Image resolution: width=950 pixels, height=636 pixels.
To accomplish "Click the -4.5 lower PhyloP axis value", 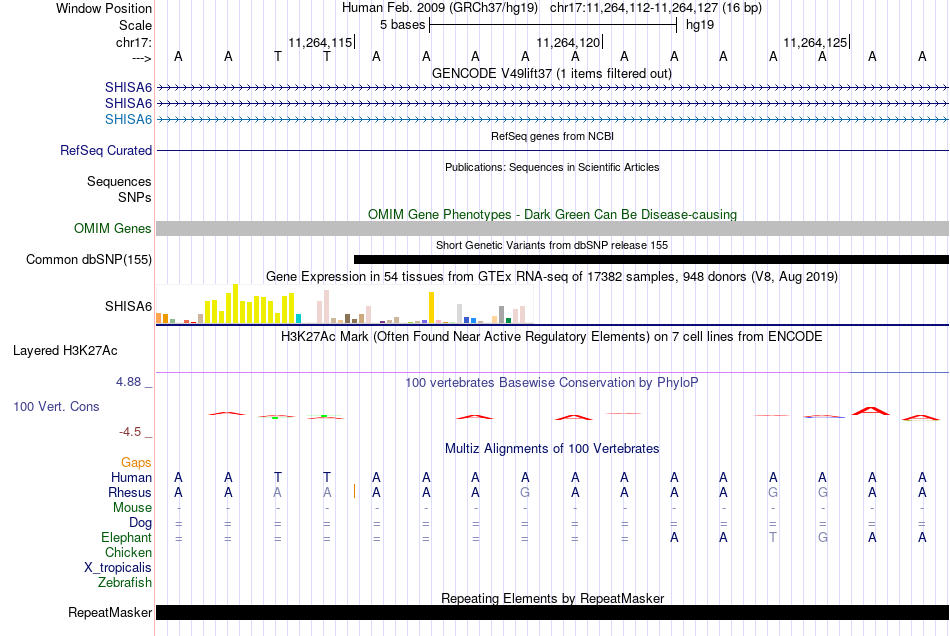I will click(x=130, y=432).
